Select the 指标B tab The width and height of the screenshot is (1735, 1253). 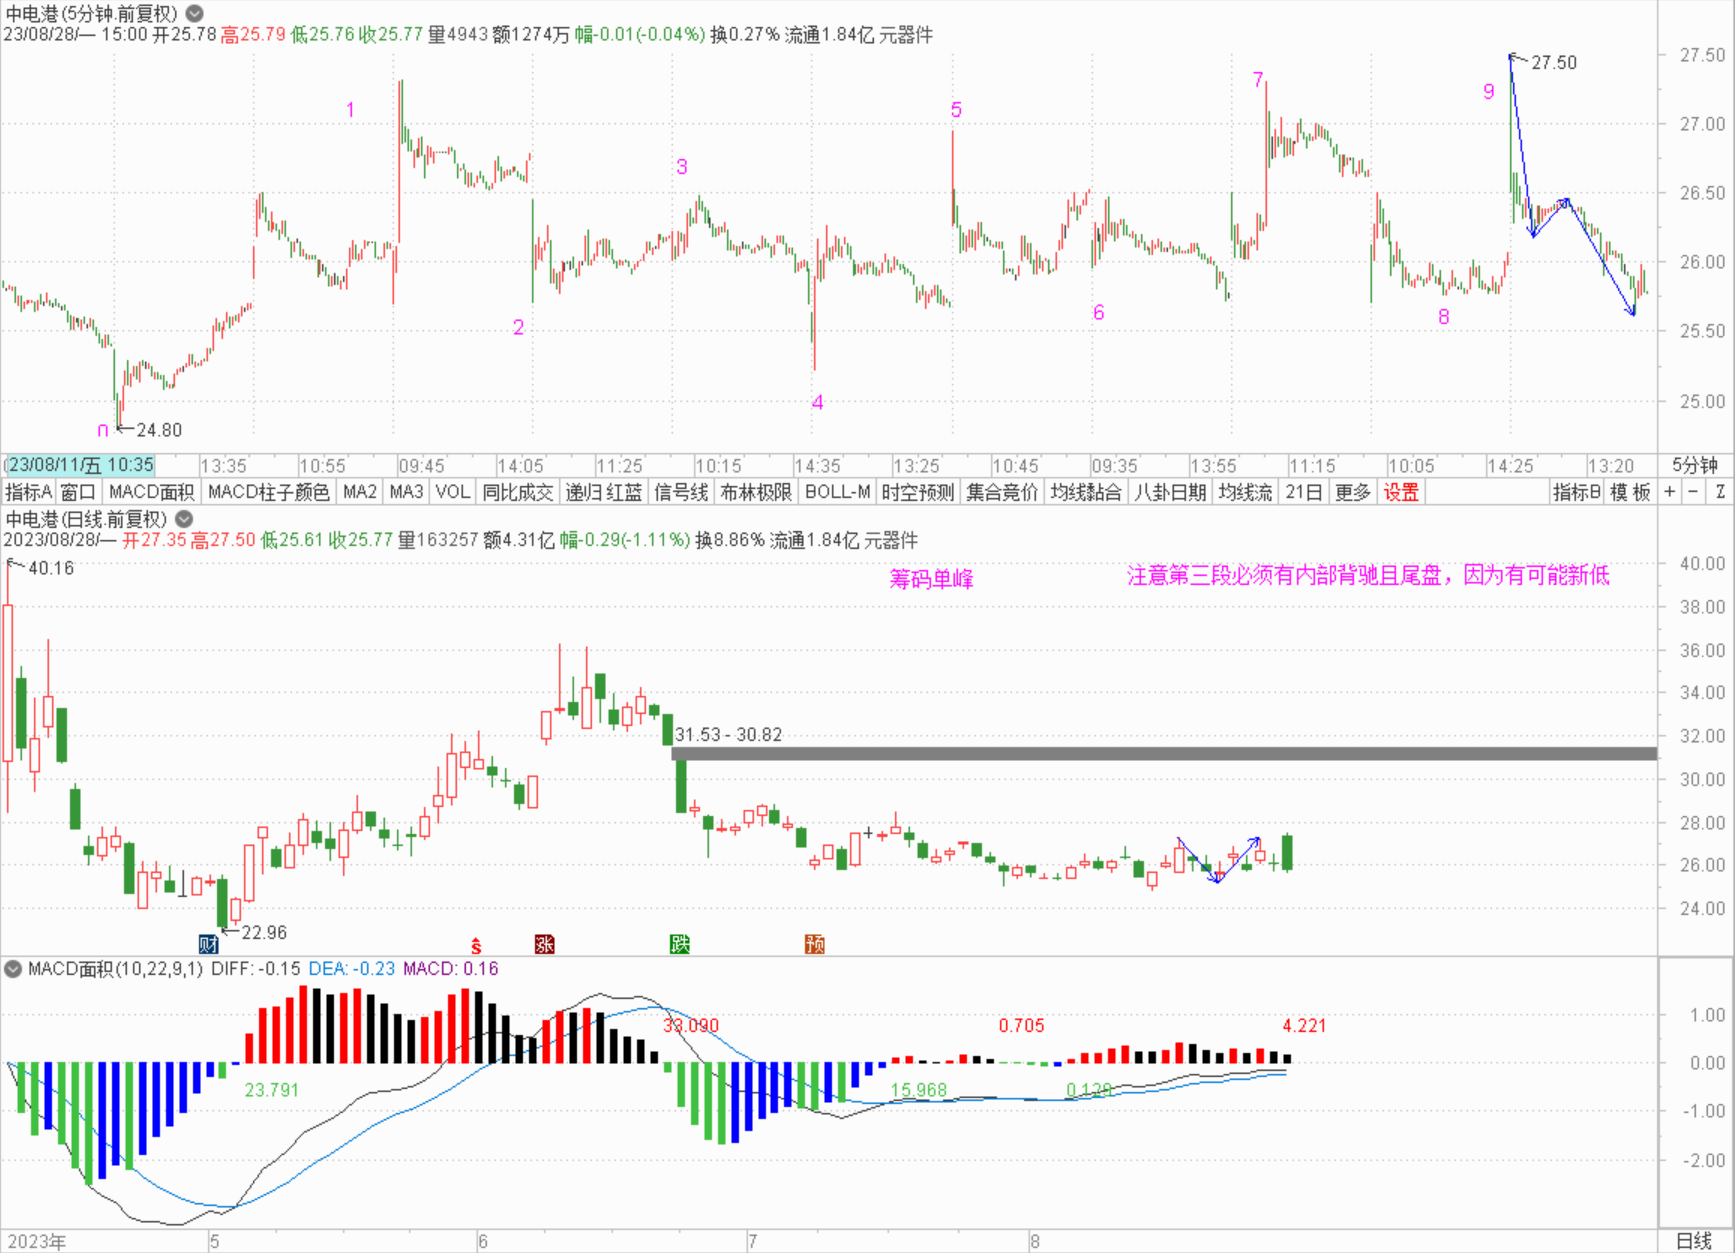click(x=1577, y=492)
